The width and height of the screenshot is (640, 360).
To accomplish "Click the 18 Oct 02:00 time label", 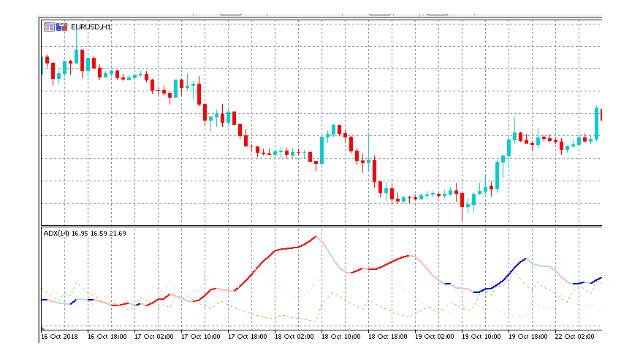I will (294, 337).
